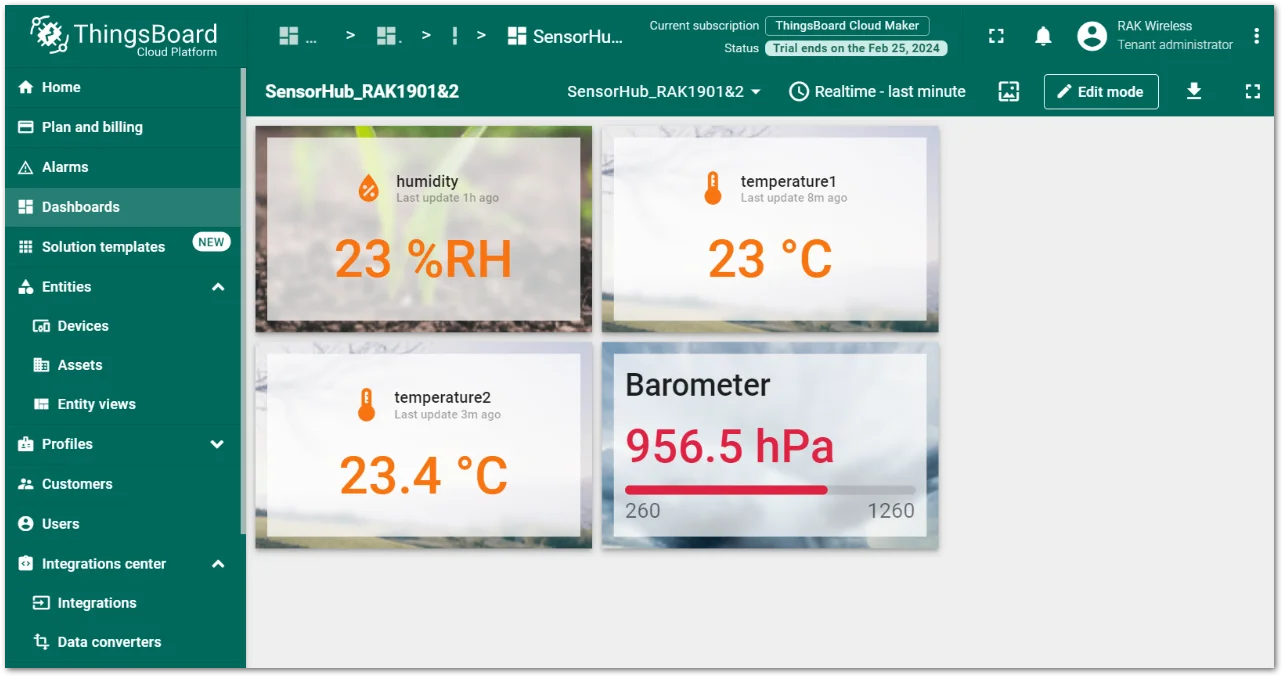Open the user options kebab menu
The width and height of the screenshot is (1283, 677).
tap(1256, 37)
